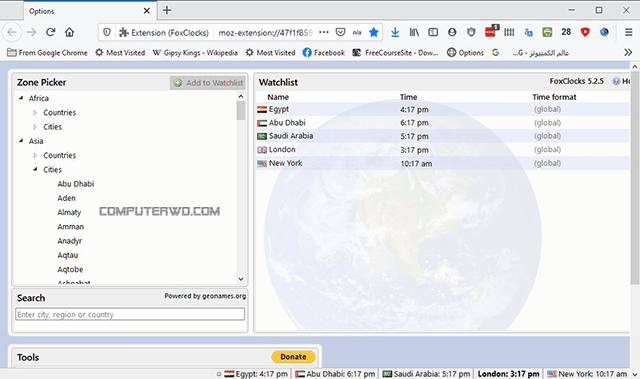The height and width of the screenshot is (379, 640).
Task: Click the red shield adblock icon
Action: tap(585, 32)
